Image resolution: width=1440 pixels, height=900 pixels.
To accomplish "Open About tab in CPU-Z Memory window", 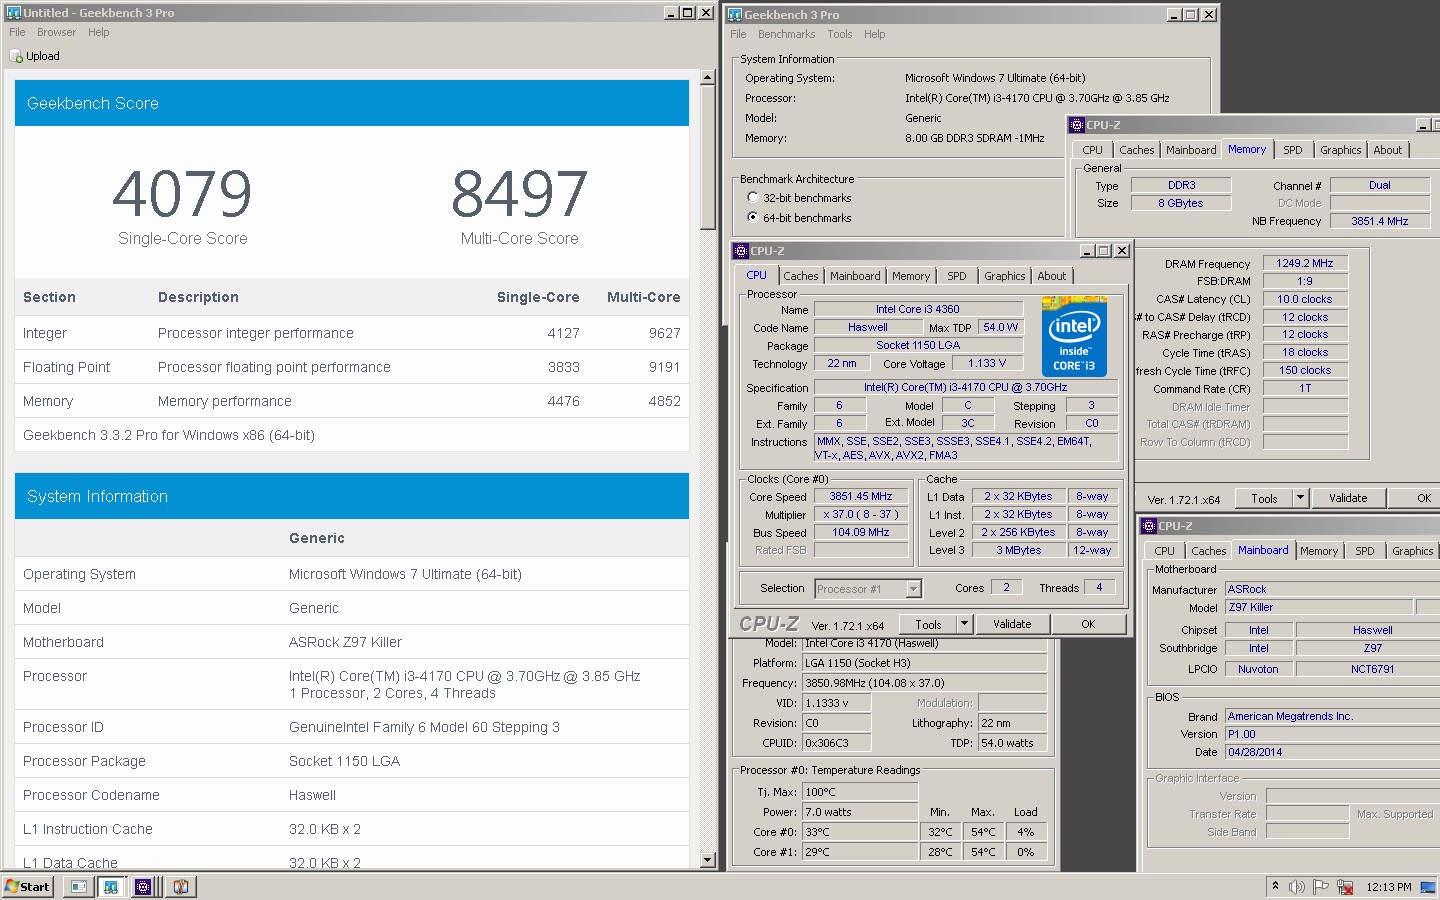I will coord(1387,150).
